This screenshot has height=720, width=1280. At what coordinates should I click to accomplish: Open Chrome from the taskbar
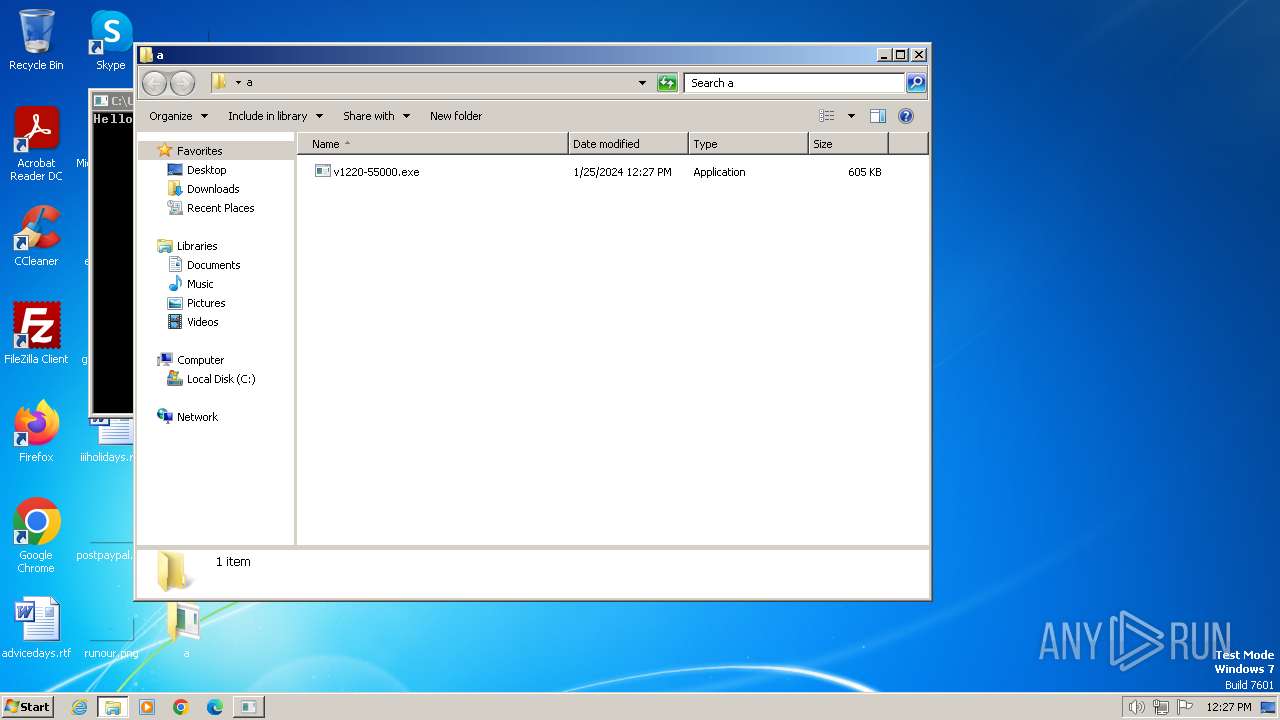pos(181,707)
